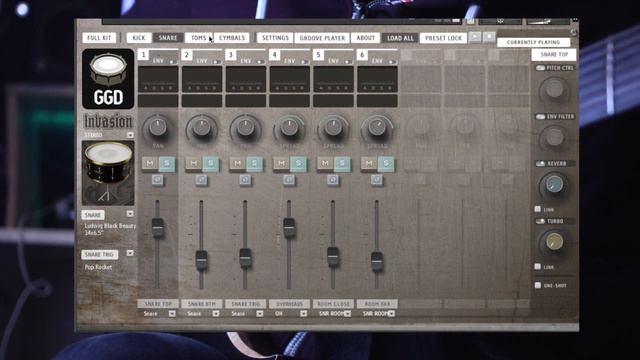This screenshot has width=640, height=360.
Task: Click the Reverb knob
Action: point(554,185)
